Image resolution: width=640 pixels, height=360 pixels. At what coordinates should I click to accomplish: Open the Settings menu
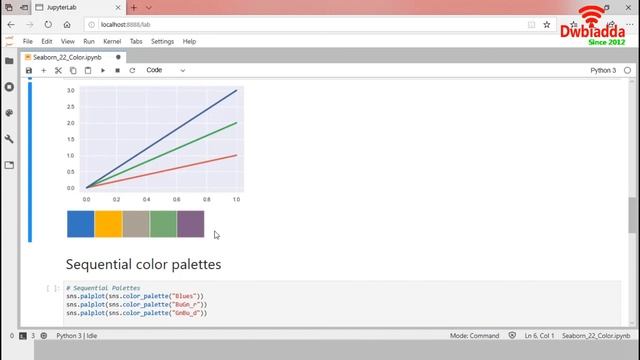tap(162, 42)
